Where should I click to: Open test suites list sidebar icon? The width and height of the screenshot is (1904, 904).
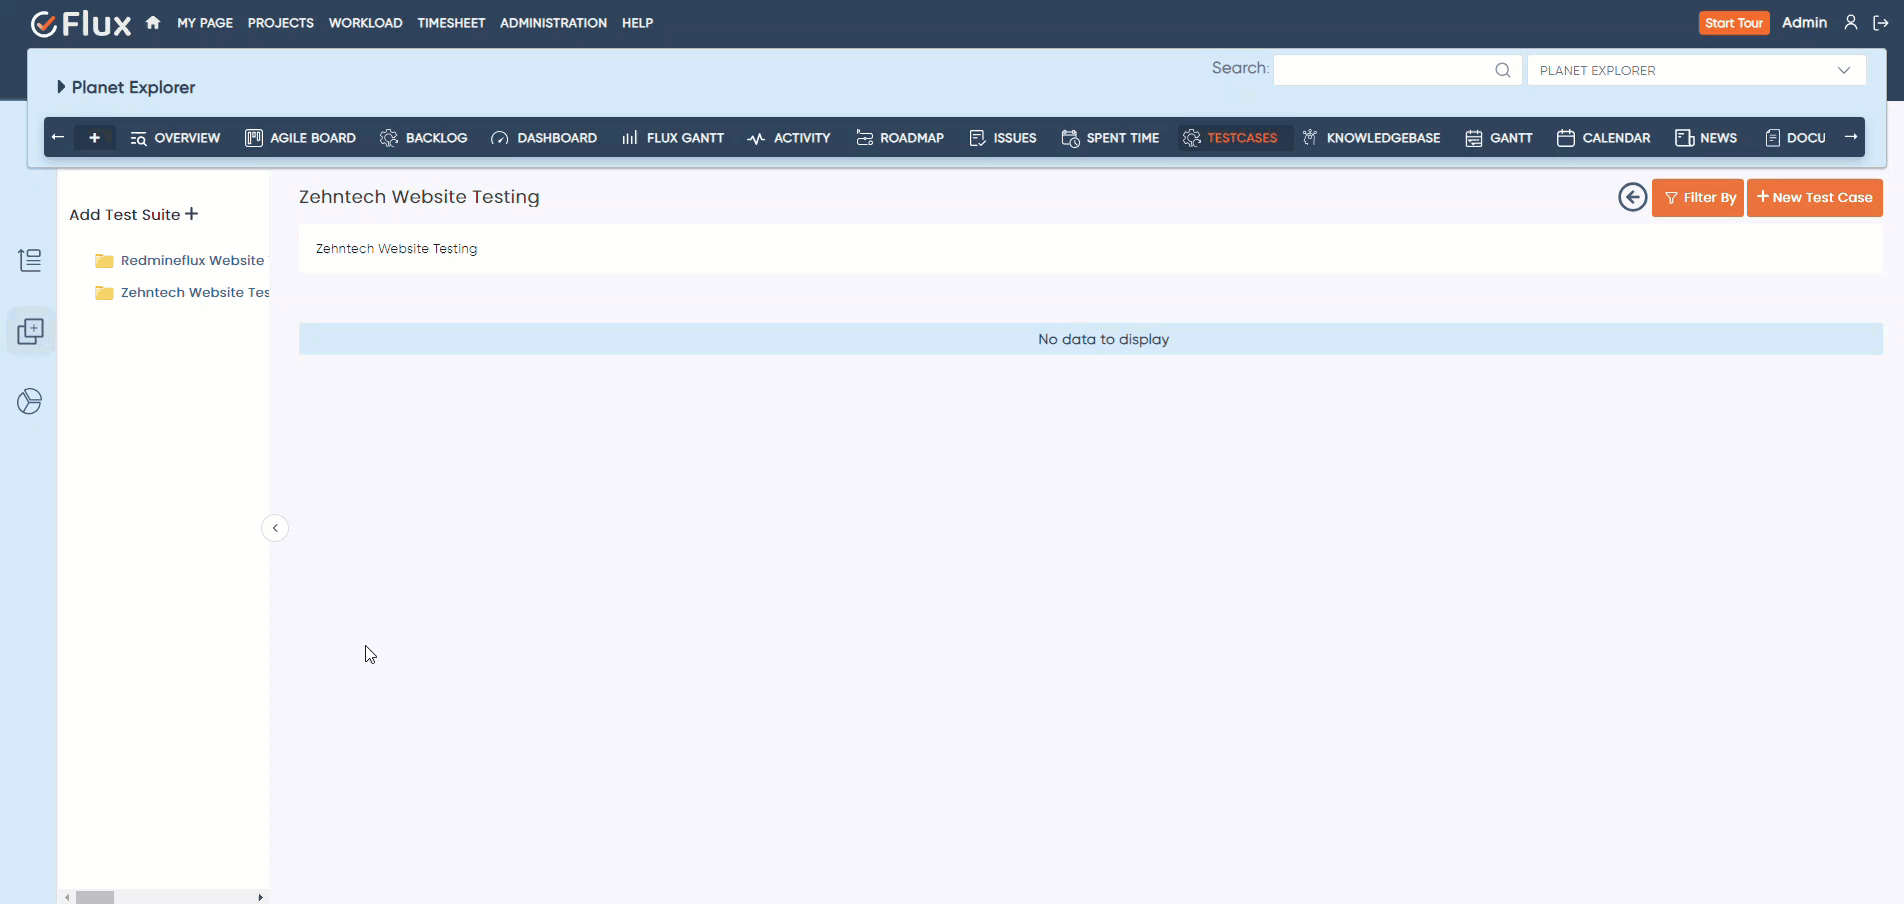(30, 261)
